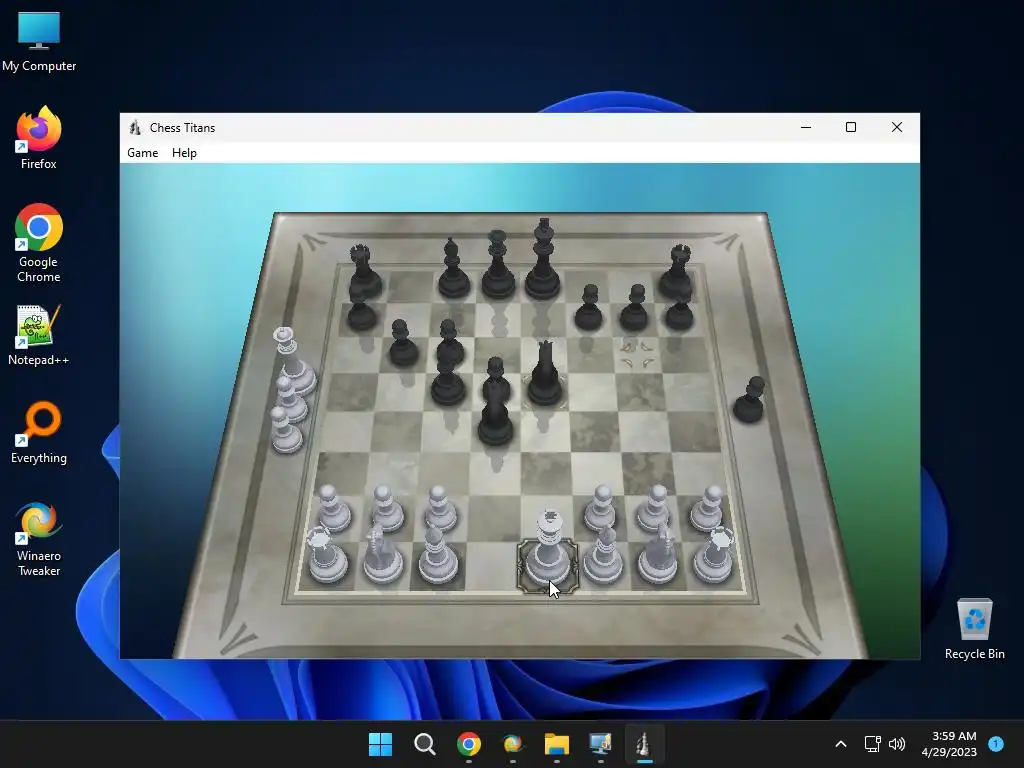The image size is (1024, 768).
Task: Select the white rook on a1
Action: pyautogui.click(x=327, y=555)
